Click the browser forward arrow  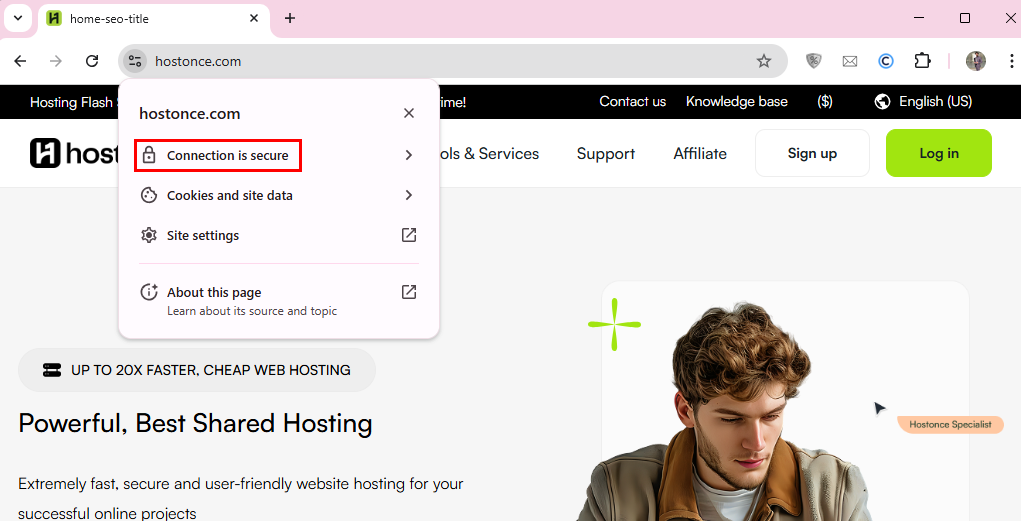[56, 61]
